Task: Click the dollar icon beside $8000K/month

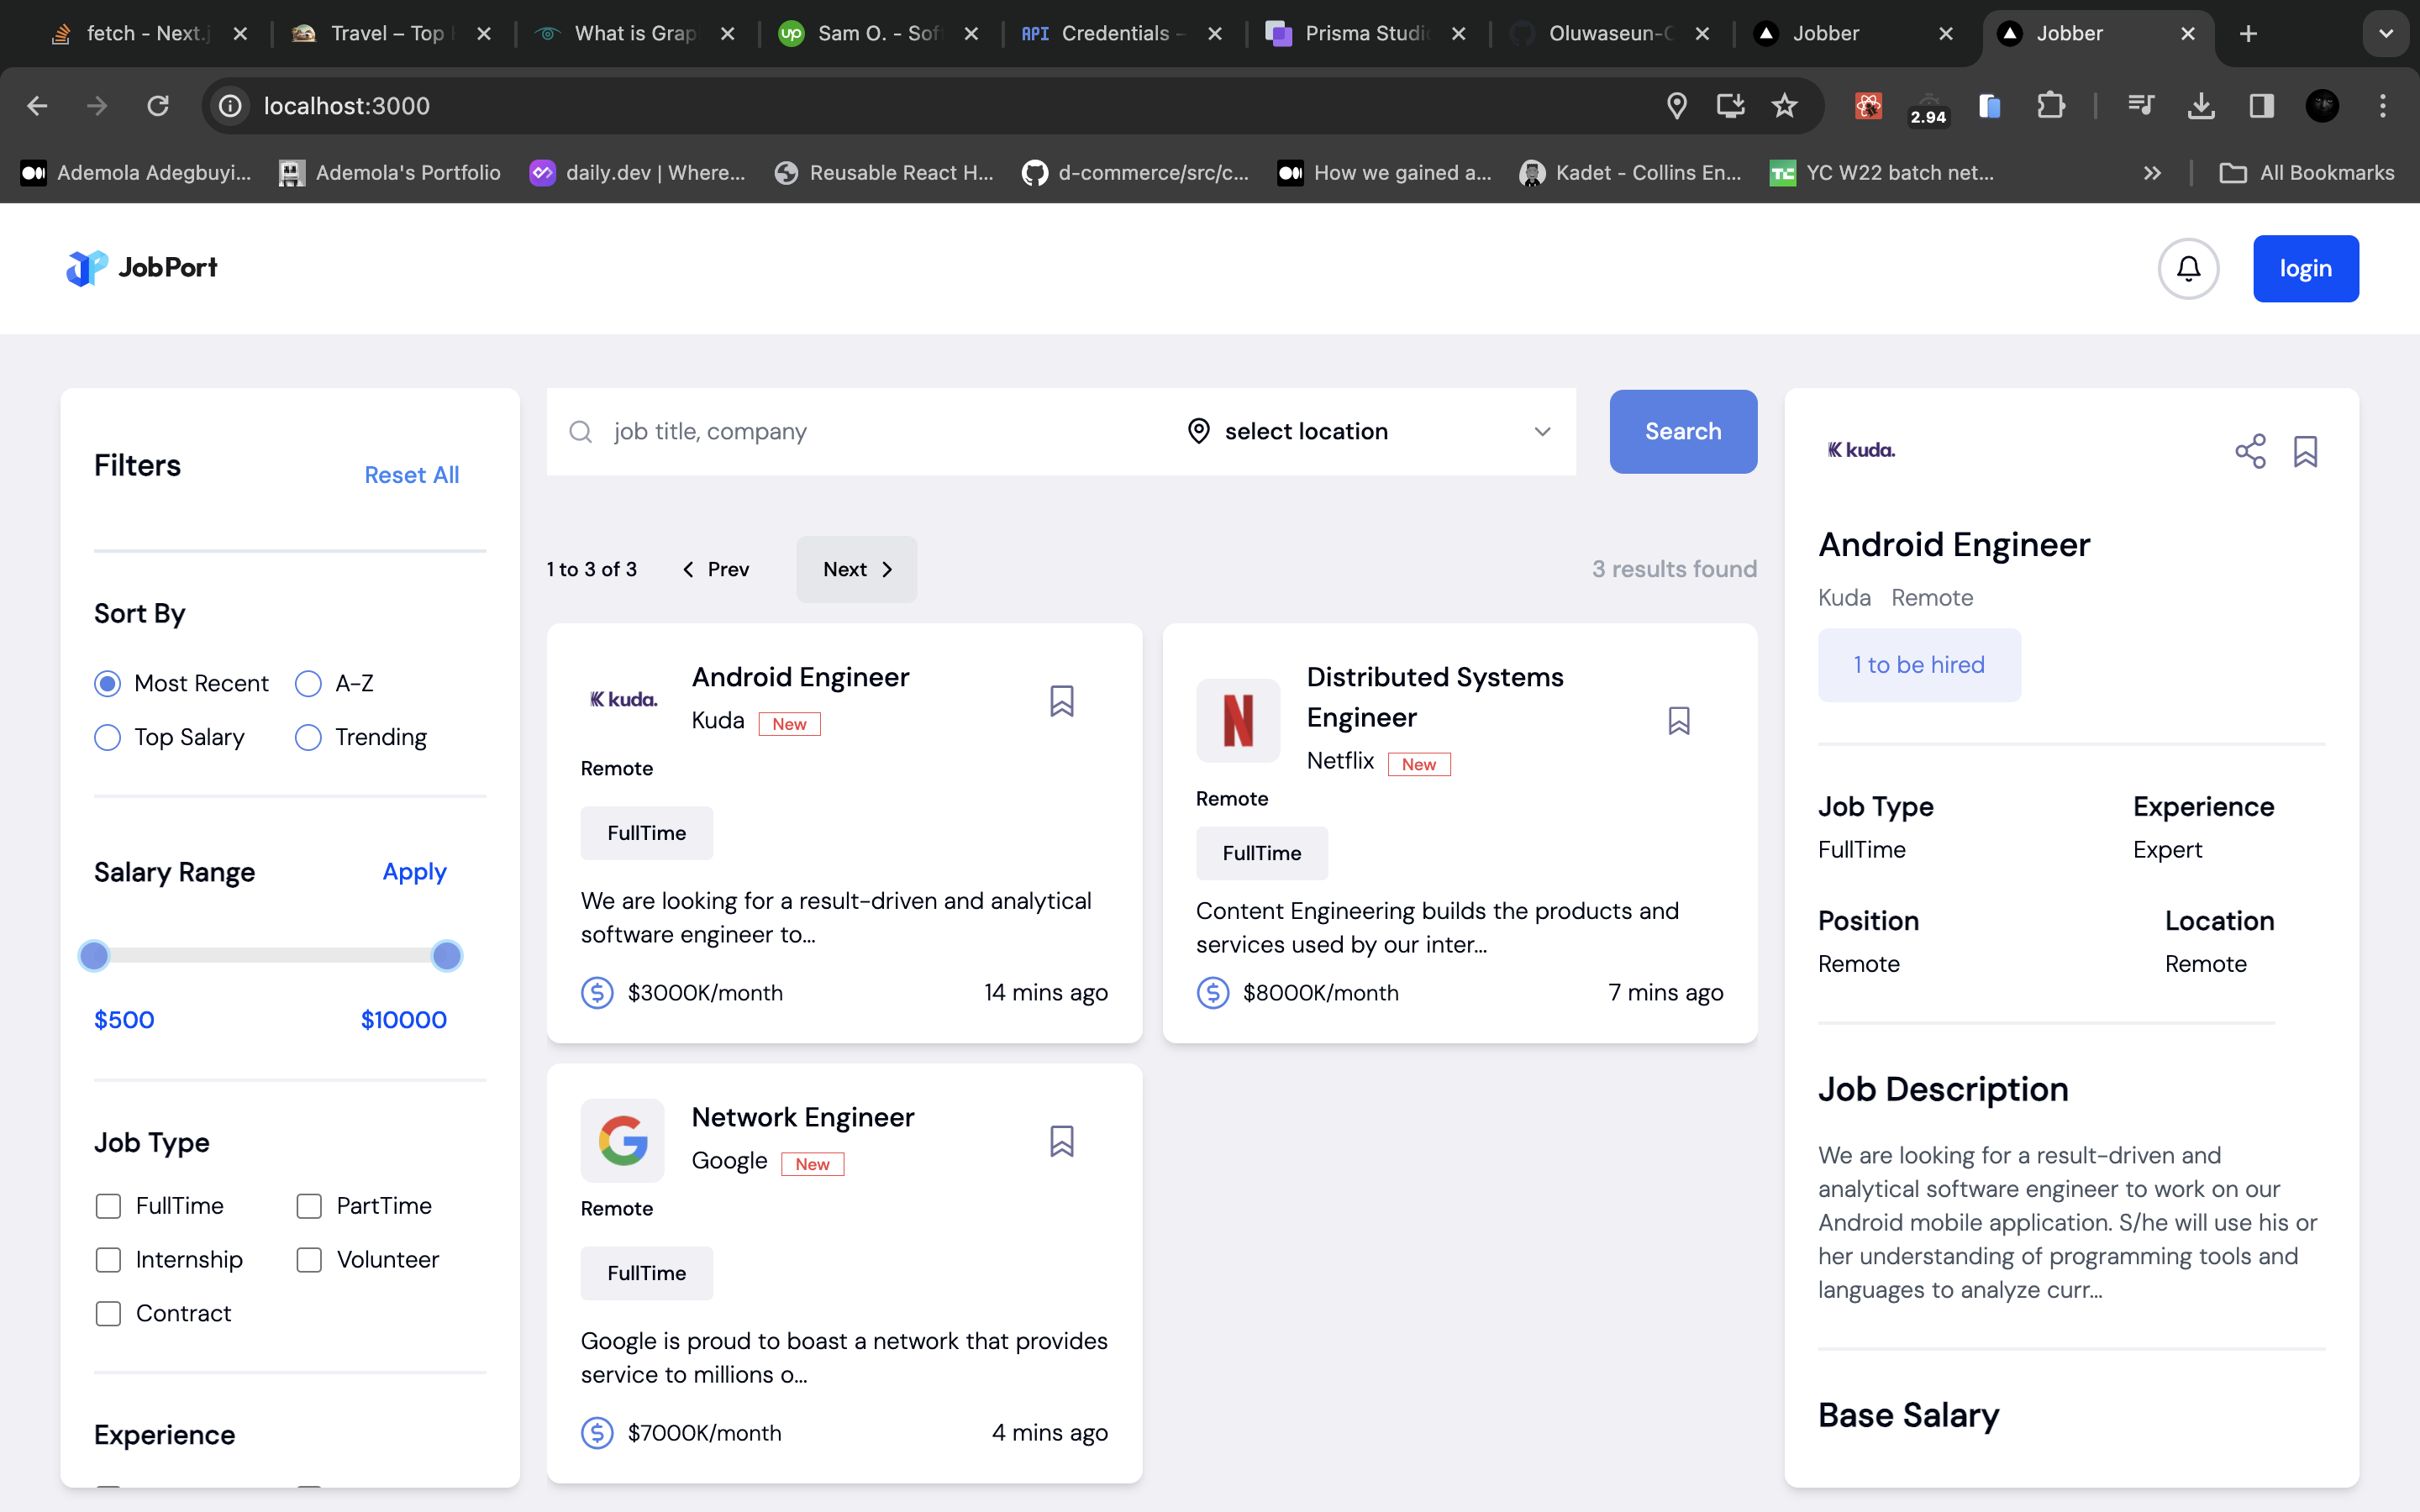Action: (x=1213, y=992)
